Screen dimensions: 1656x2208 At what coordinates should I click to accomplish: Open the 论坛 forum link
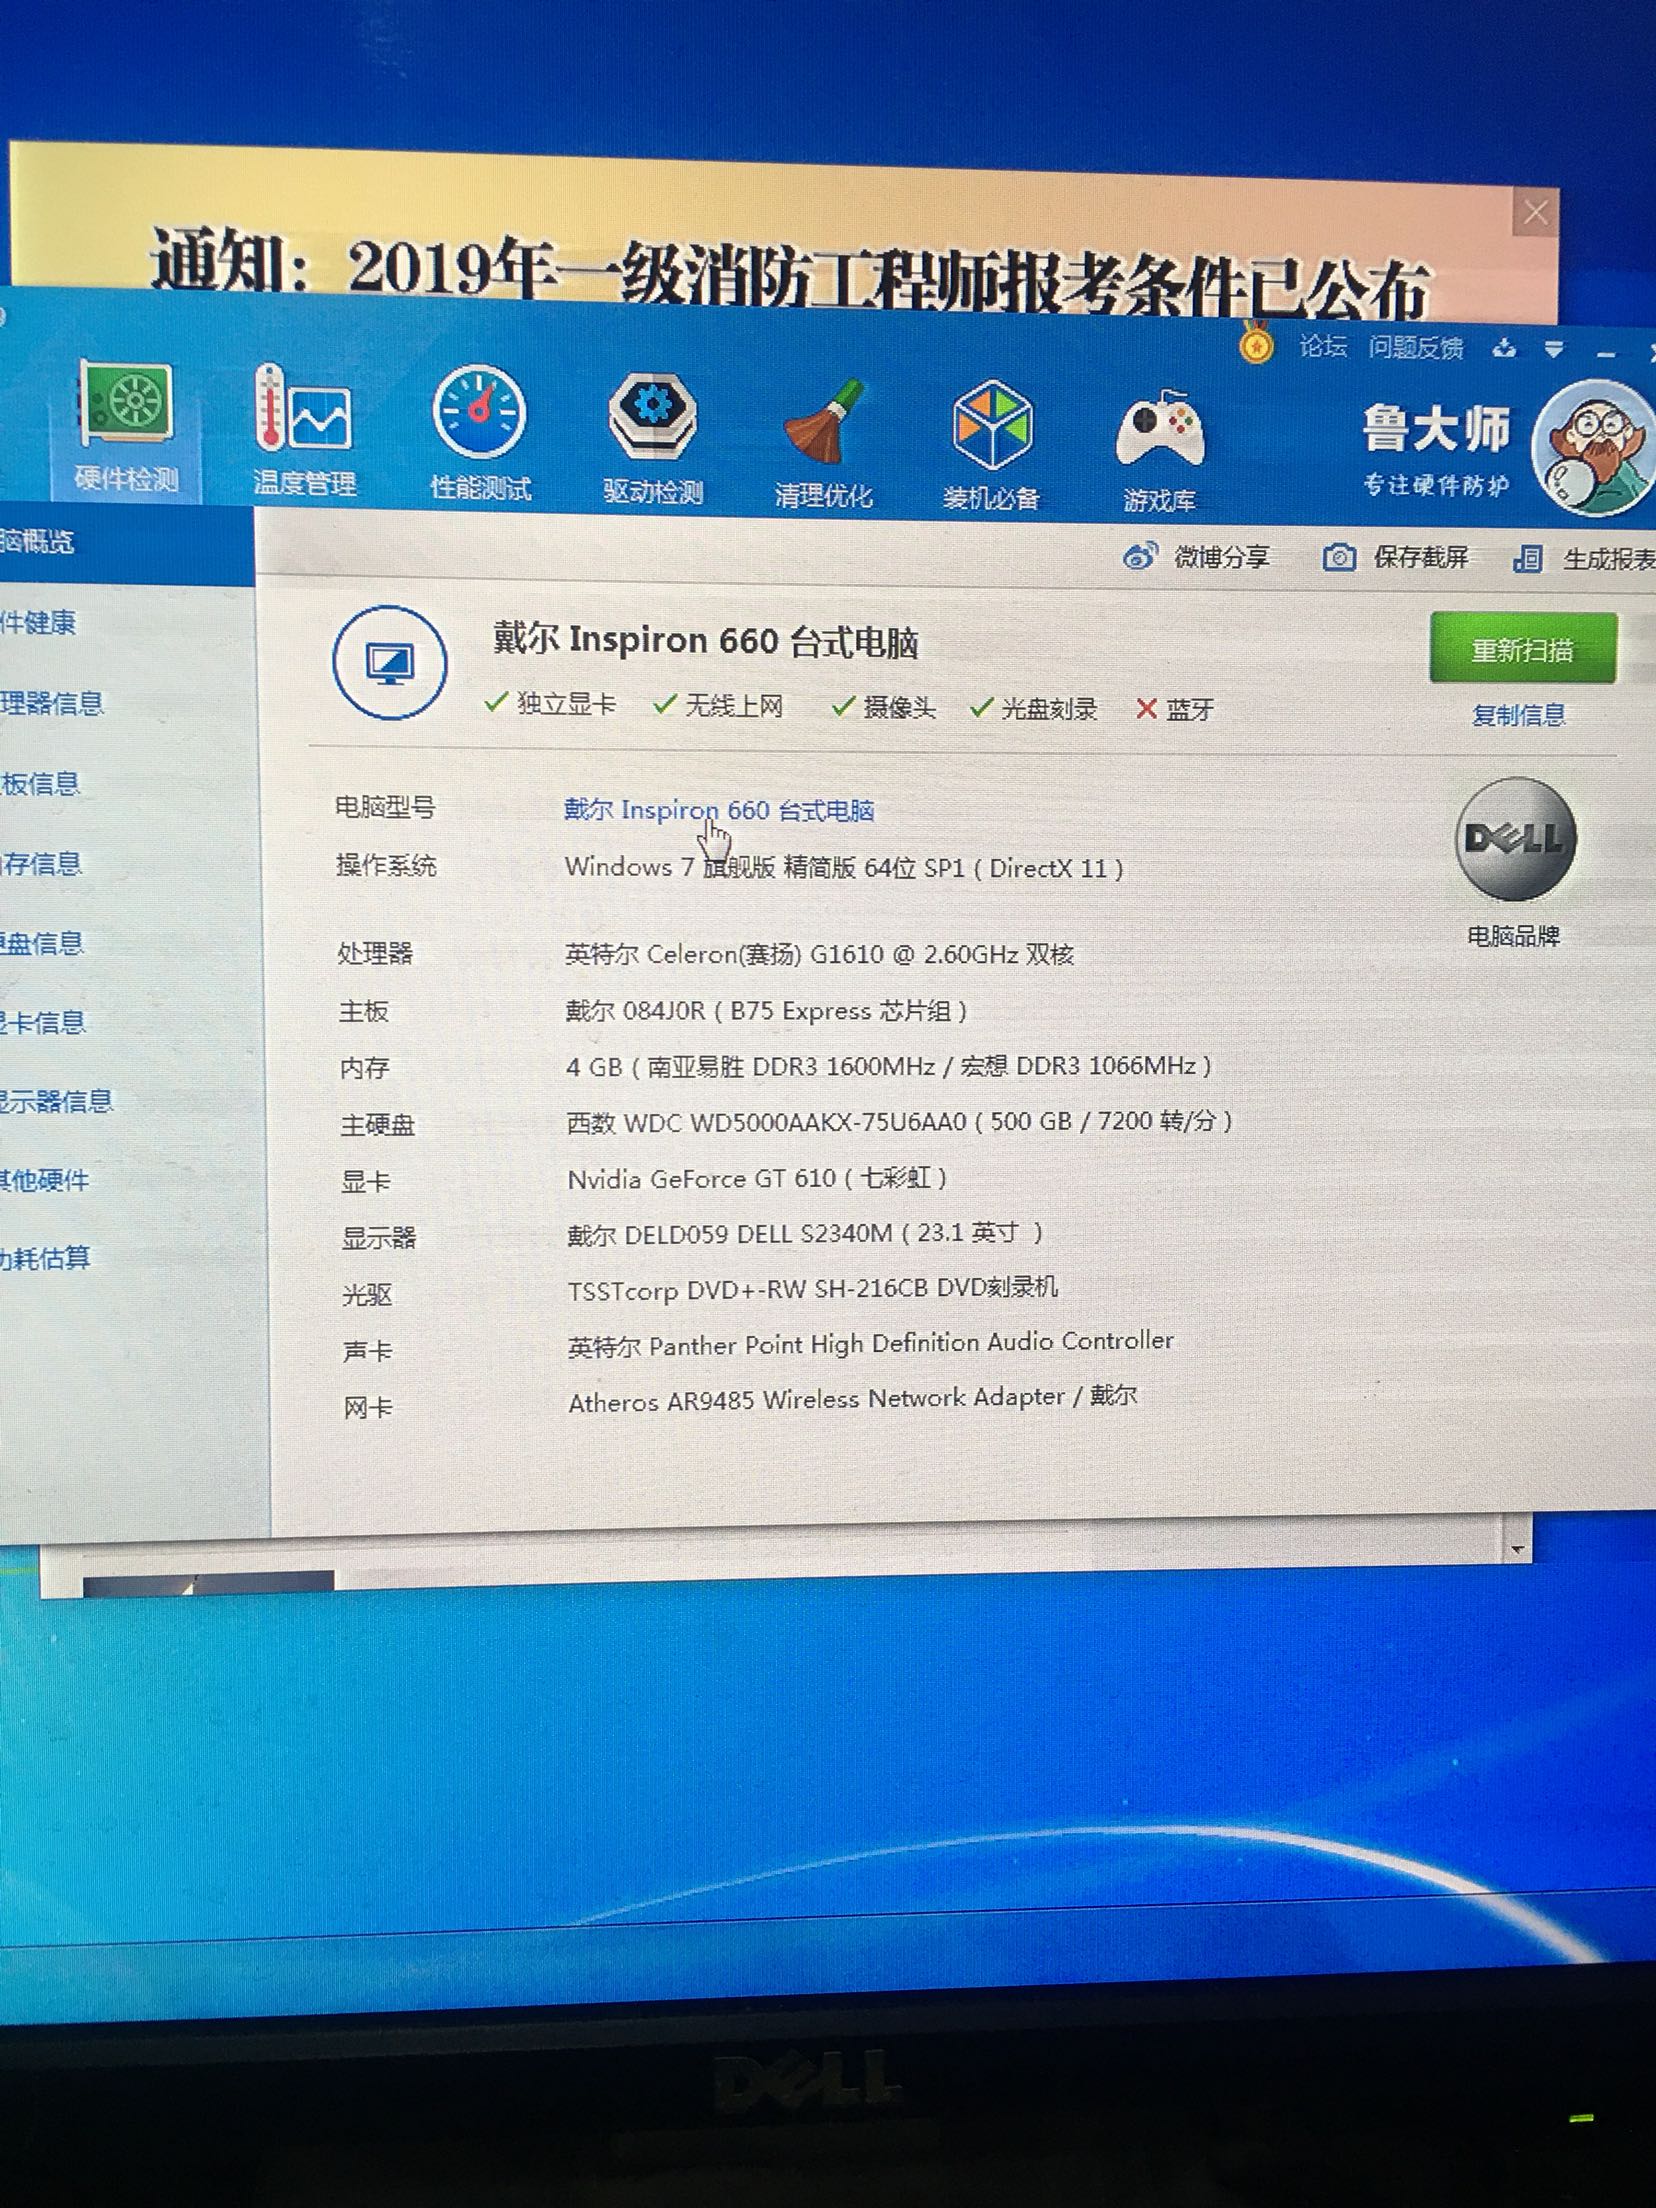[1322, 346]
